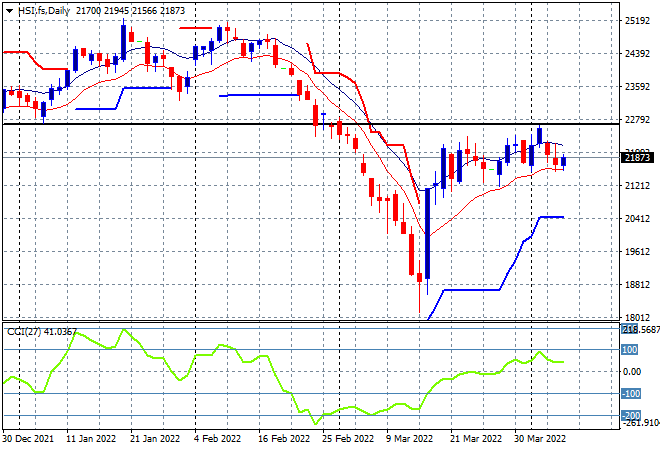Screen dimensions: 660x450
Task: Click the CCI 0.00 level label
Action: coord(632,372)
